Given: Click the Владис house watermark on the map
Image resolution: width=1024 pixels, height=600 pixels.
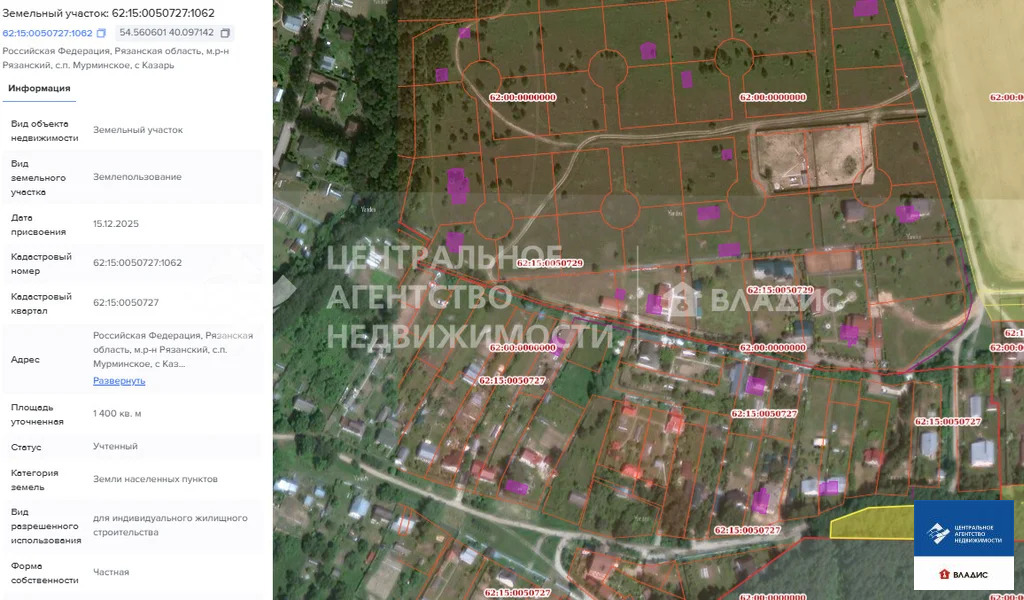Looking at the screenshot, I should [x=683, y=299].
